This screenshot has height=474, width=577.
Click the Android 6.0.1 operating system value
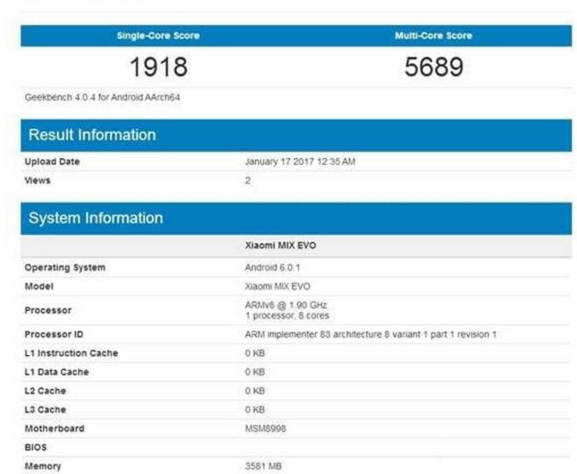272,268
